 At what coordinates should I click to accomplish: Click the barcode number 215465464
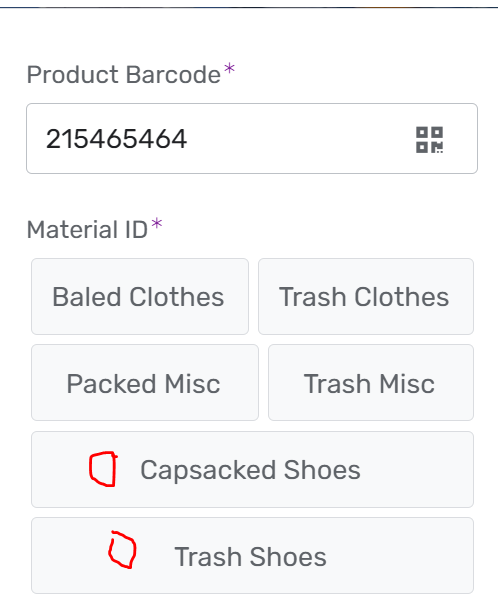coord(116,139)
